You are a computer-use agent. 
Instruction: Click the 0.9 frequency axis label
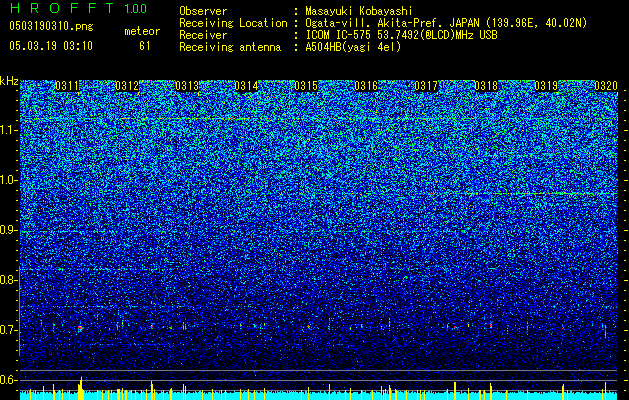point(8,230)
